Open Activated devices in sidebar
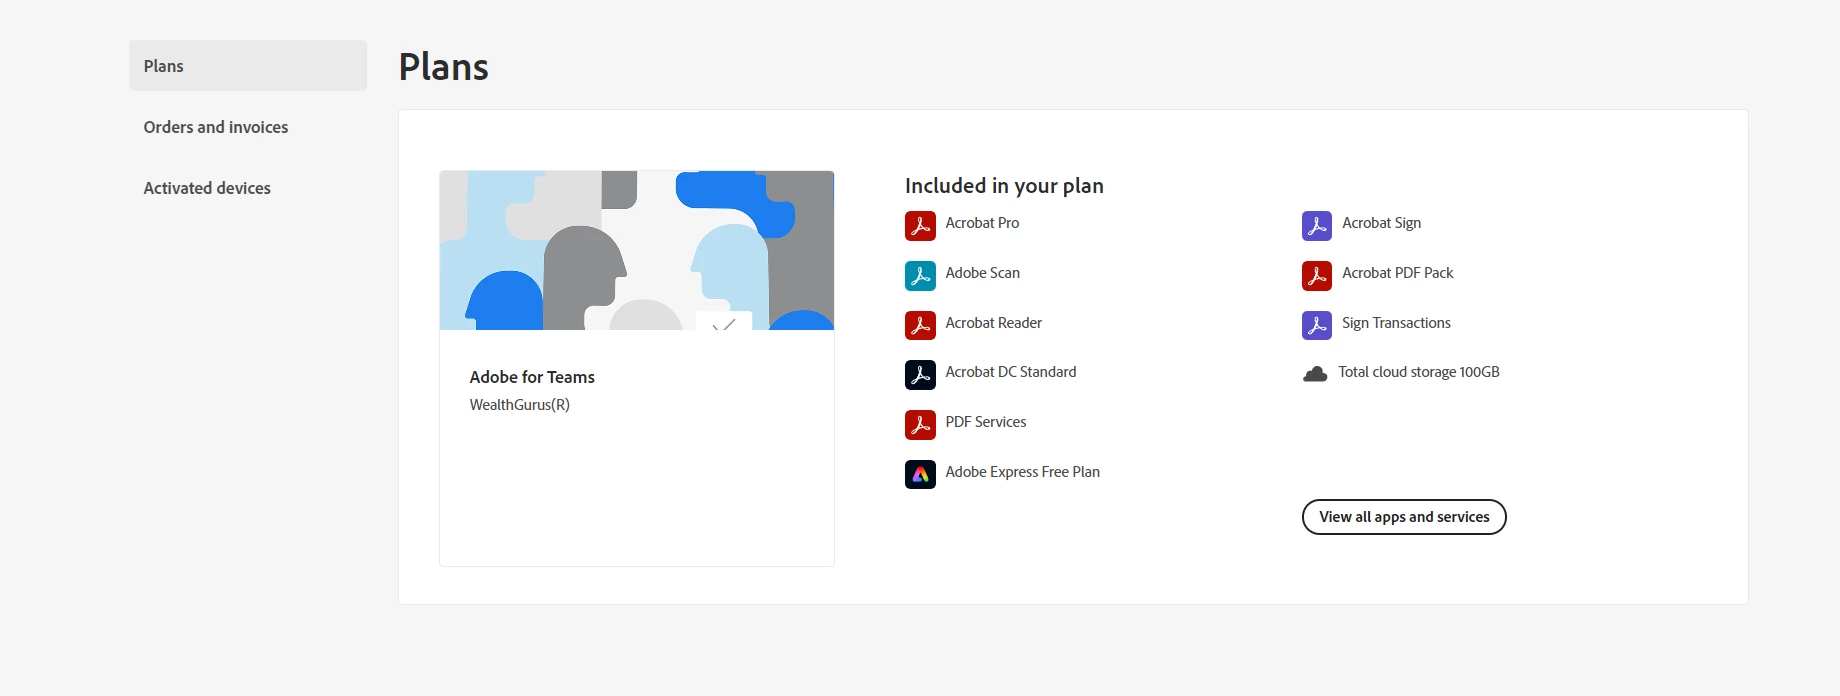 pos(207,188)
